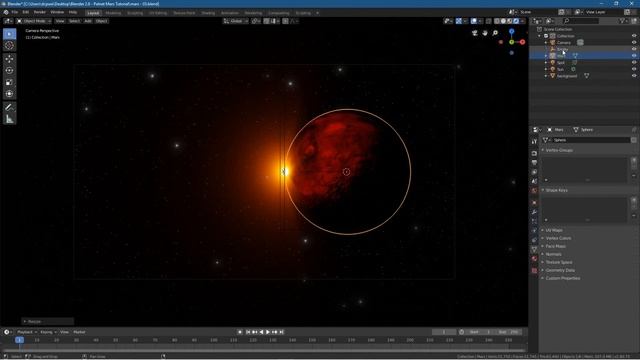The height and width of the screenshot is (360, 640).
Task: Open the Tool properties tab
Action: click(534, 141)
